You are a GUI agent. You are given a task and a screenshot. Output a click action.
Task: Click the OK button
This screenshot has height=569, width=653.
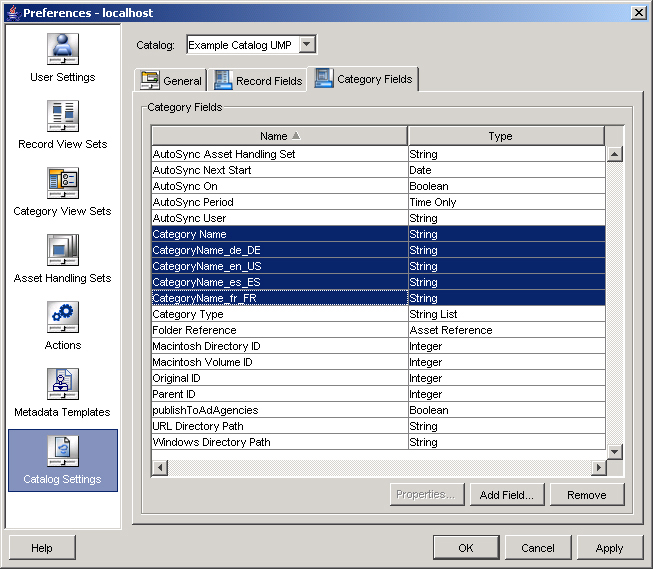[466, 547]
